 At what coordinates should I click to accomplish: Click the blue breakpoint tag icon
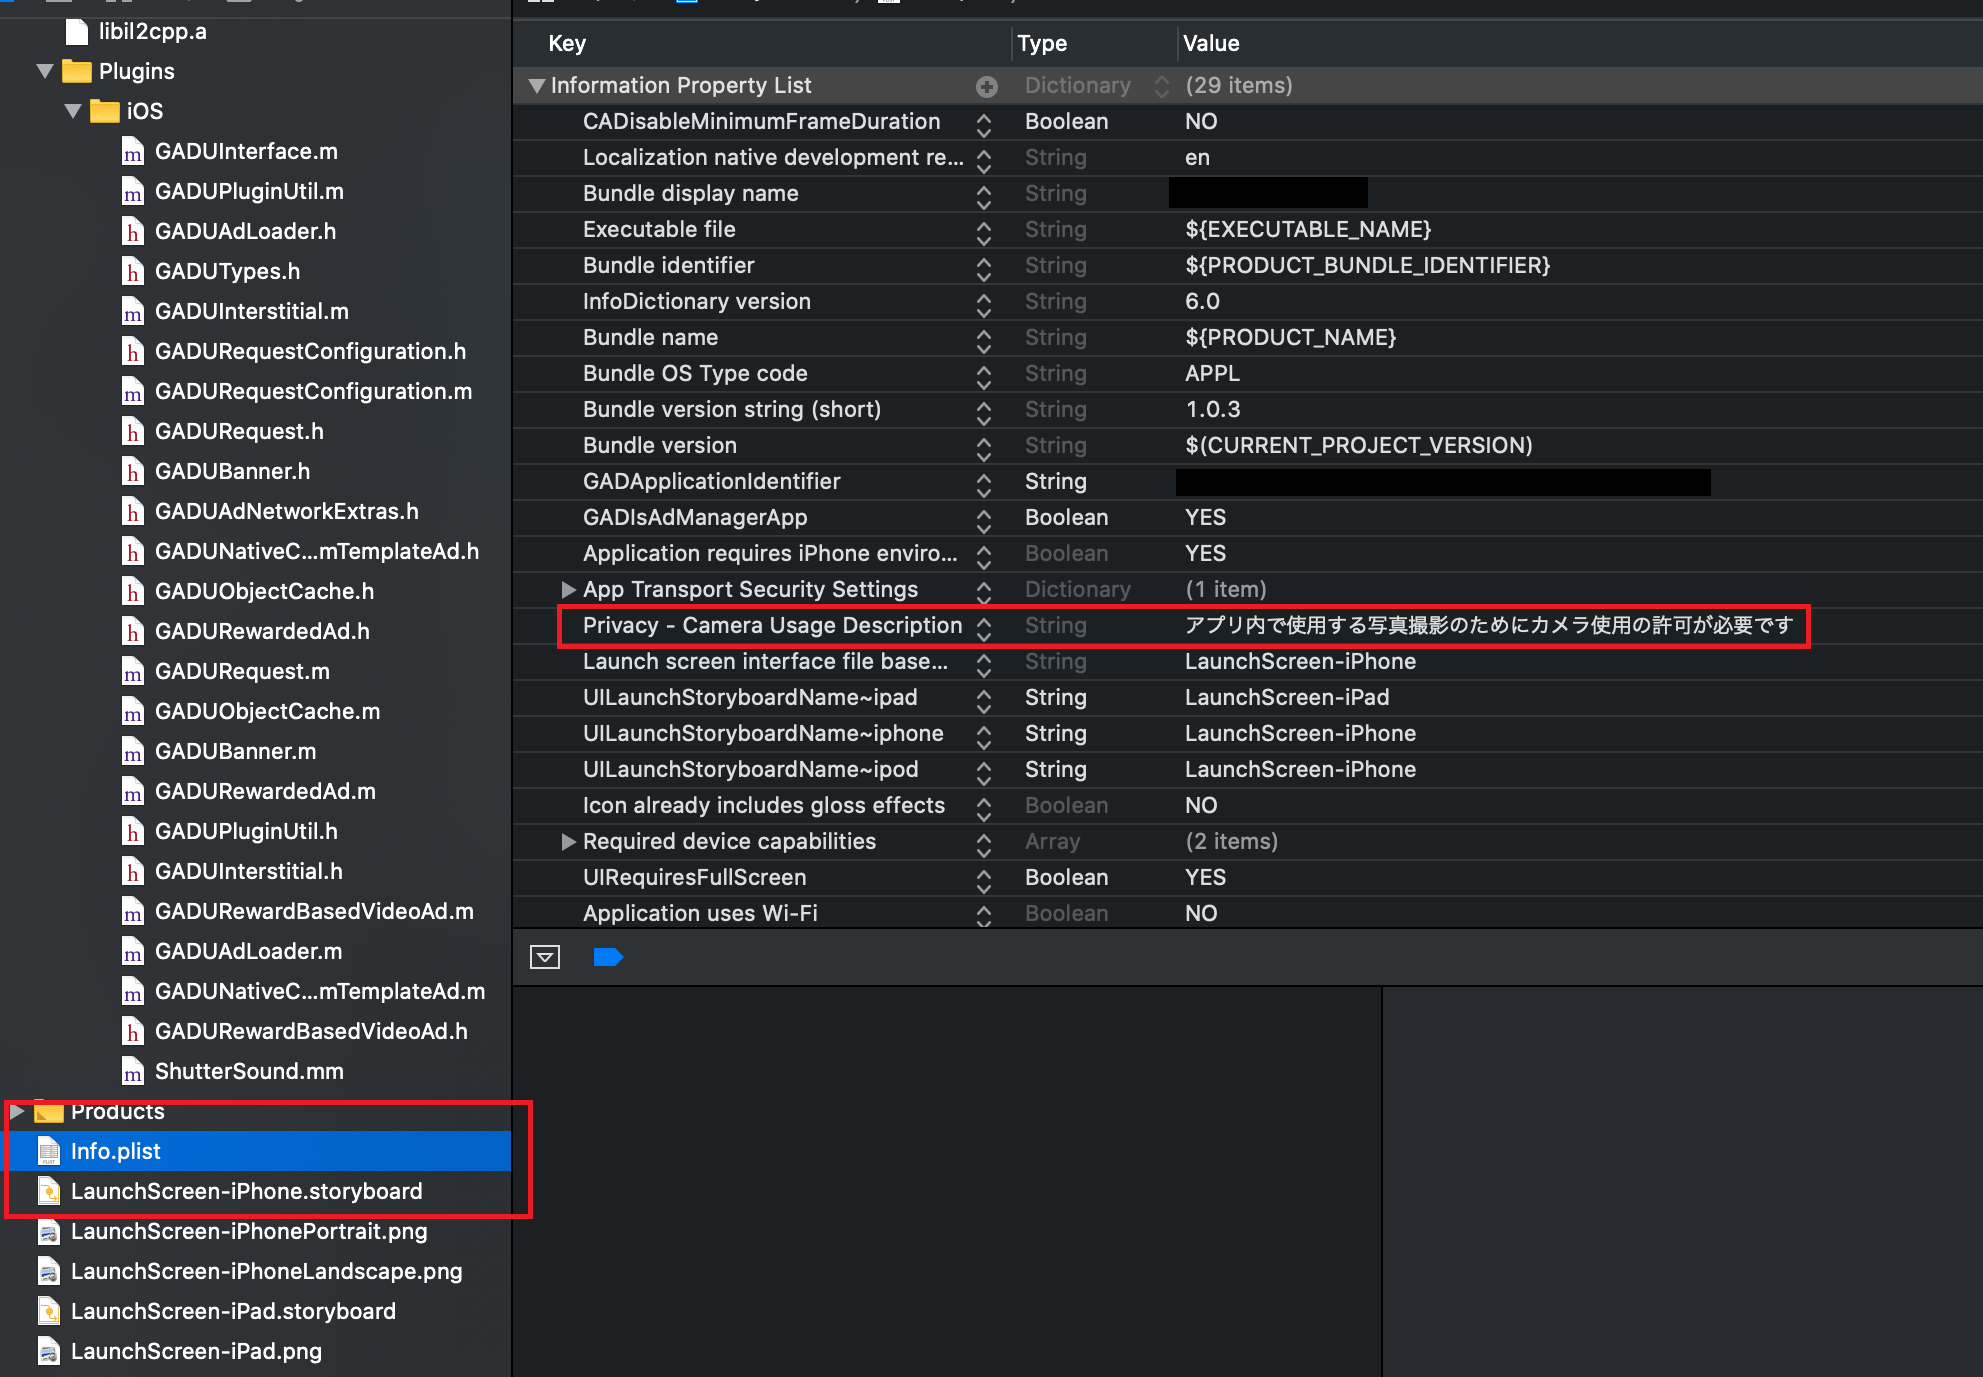(608, 957)
